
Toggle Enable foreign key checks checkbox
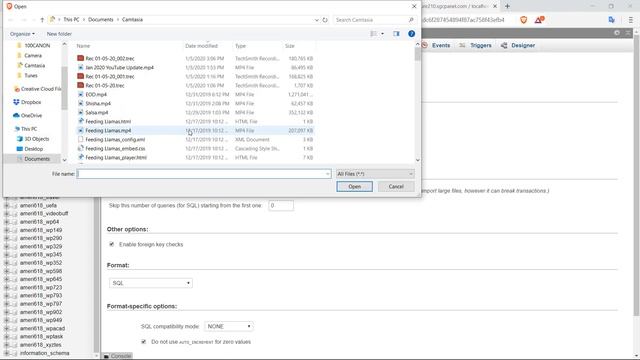coord(111,244)
